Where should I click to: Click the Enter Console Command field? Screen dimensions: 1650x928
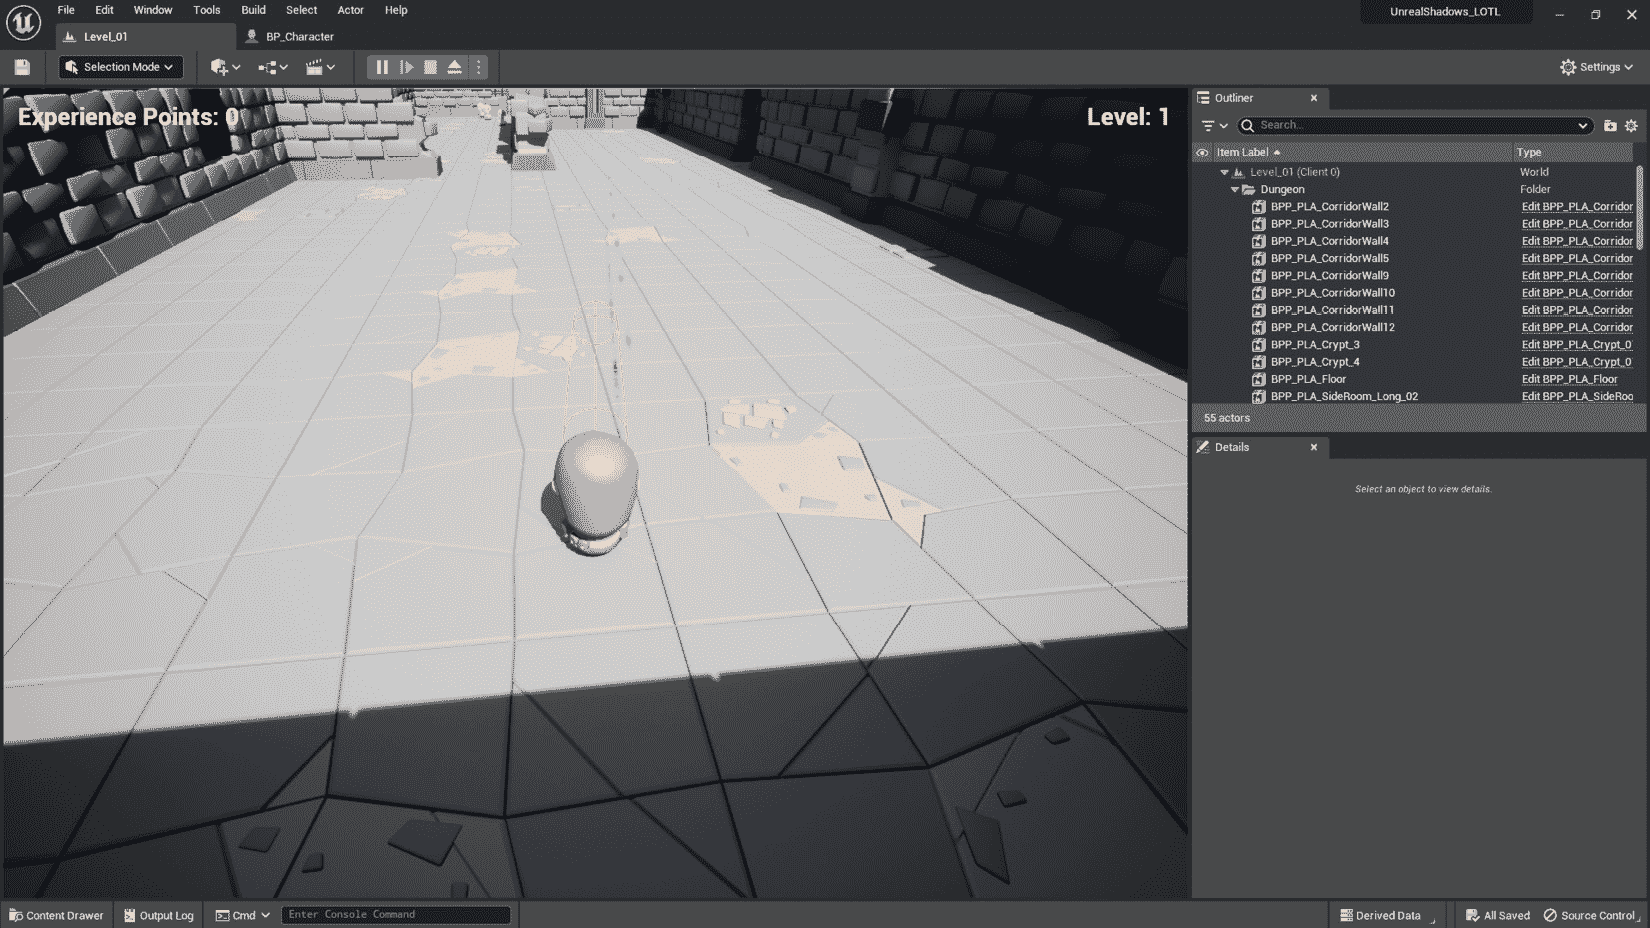[x=396, y=915]
